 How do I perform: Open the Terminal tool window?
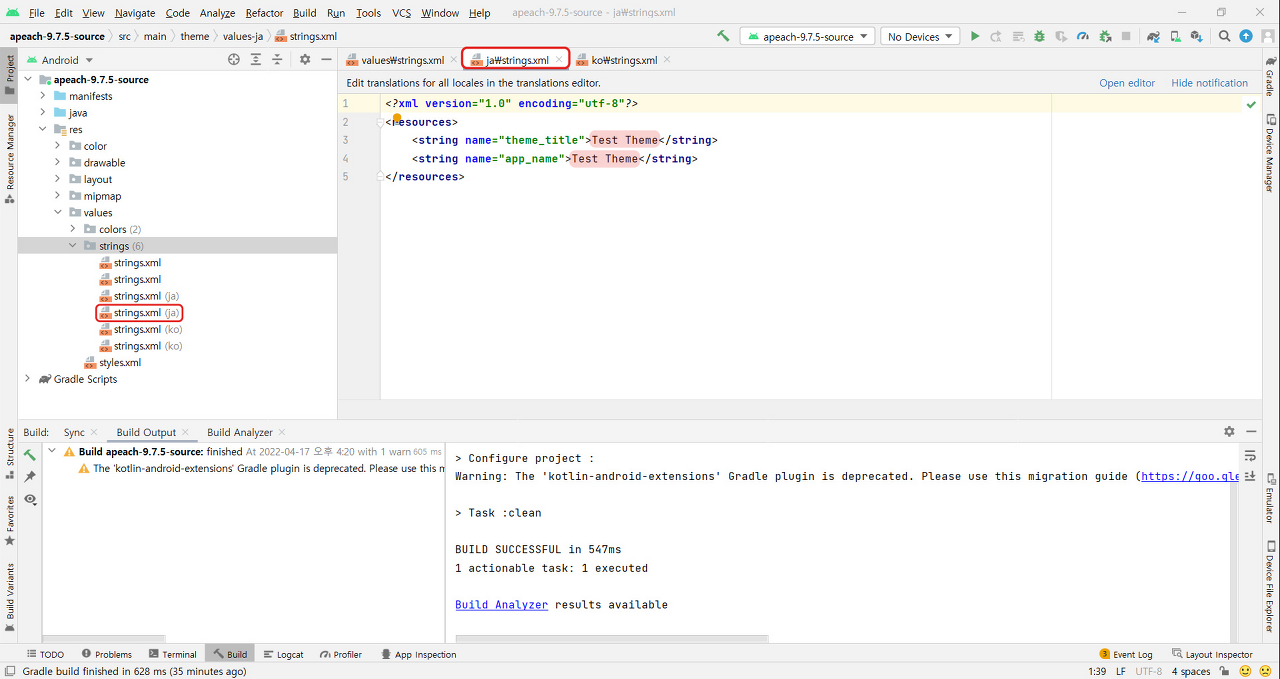[172, 654]
